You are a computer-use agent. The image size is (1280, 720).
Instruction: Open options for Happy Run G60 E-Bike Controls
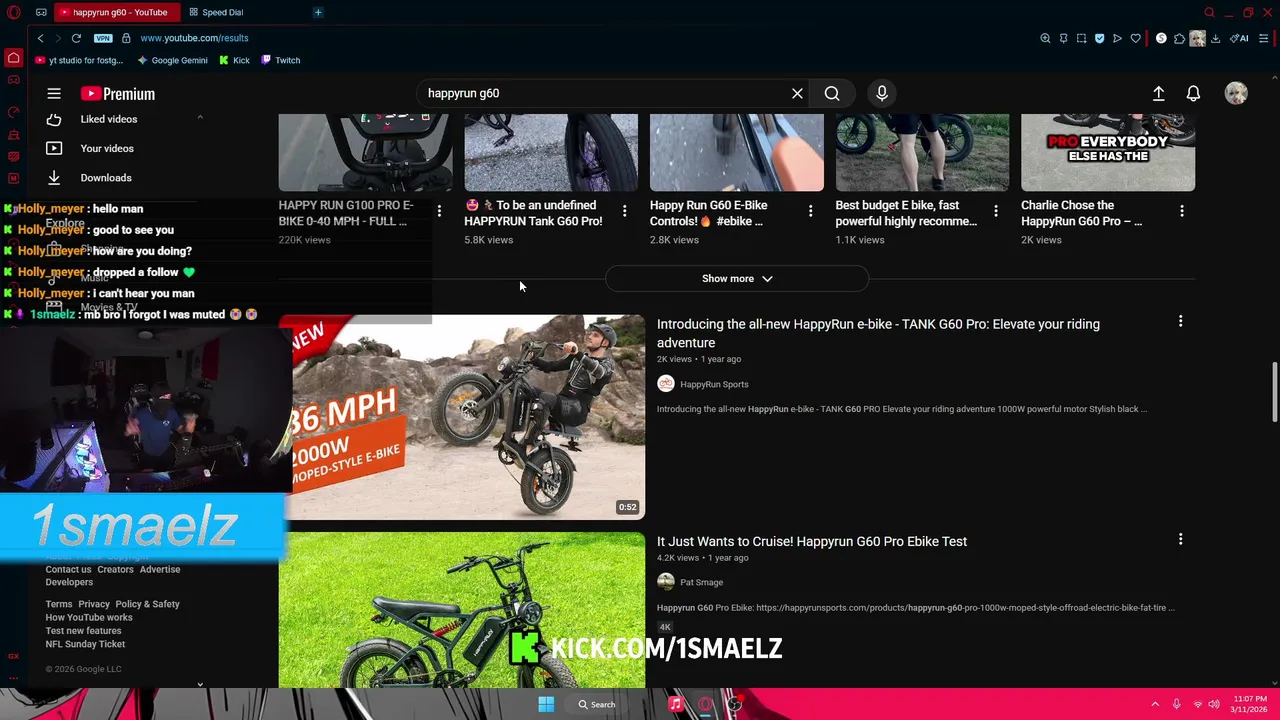tap(810, 211)
